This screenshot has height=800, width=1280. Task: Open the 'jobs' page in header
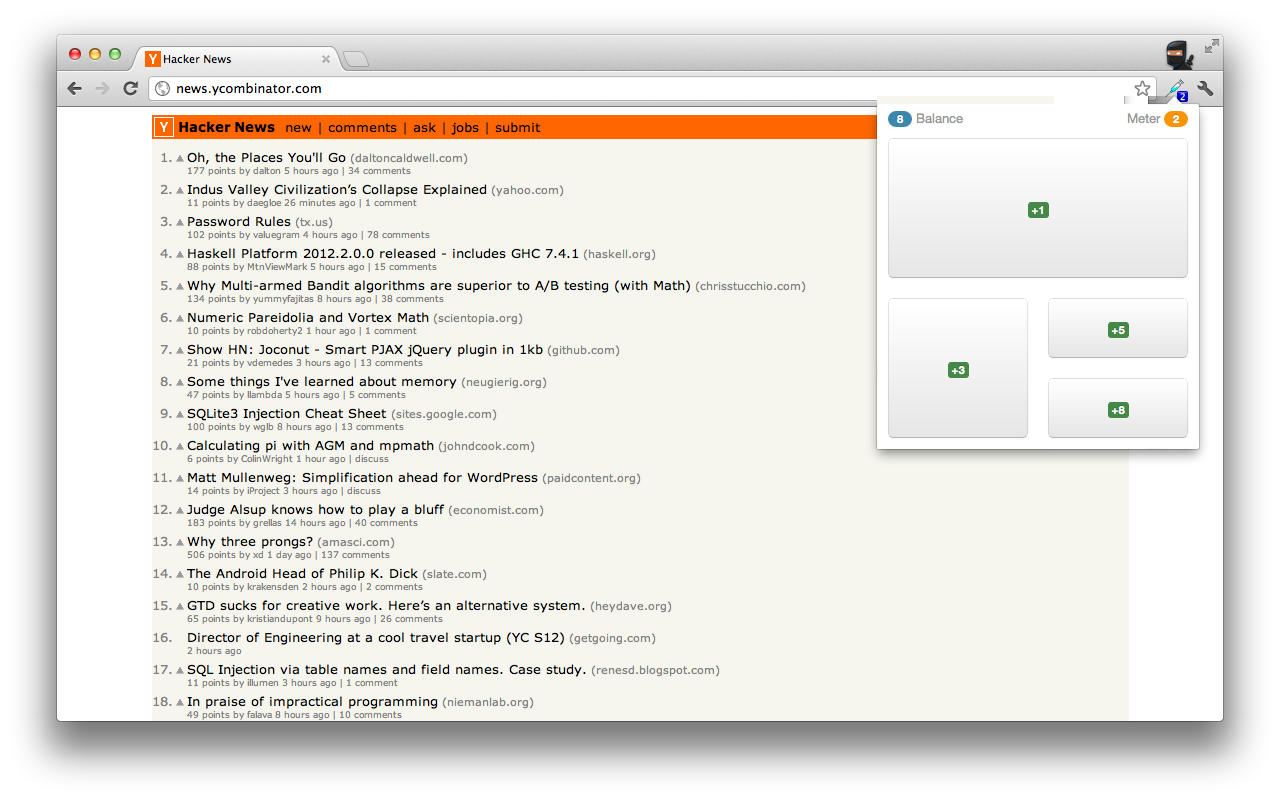click(465, 127)
